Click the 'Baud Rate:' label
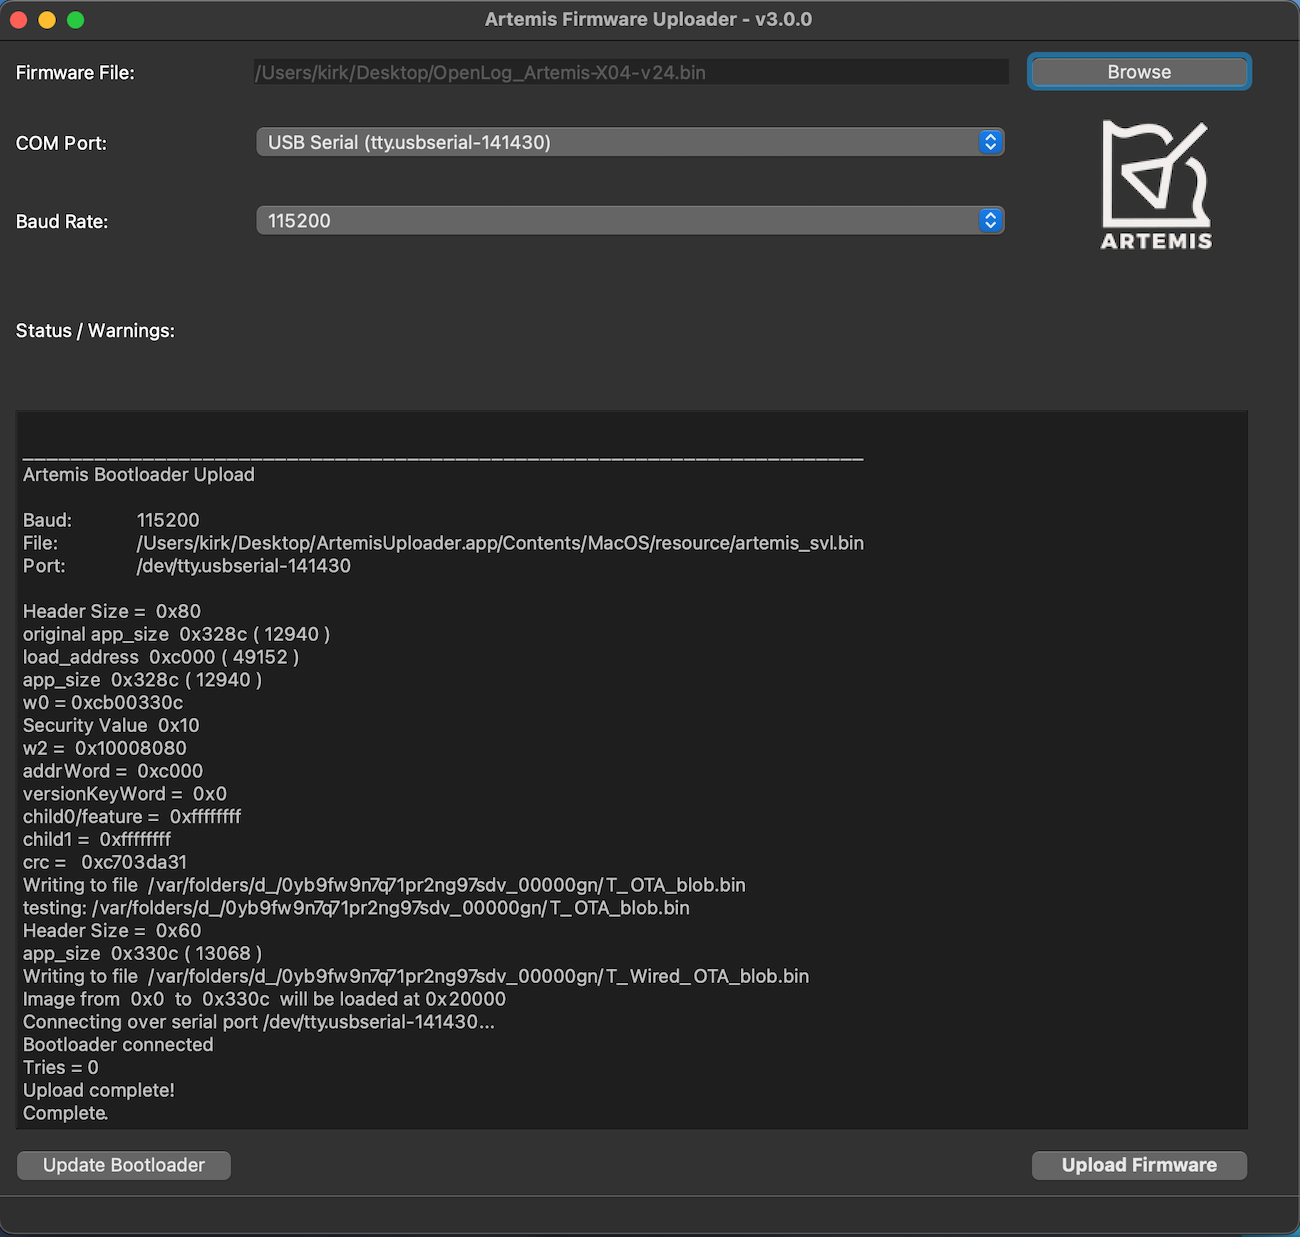 tap(62, 222)
